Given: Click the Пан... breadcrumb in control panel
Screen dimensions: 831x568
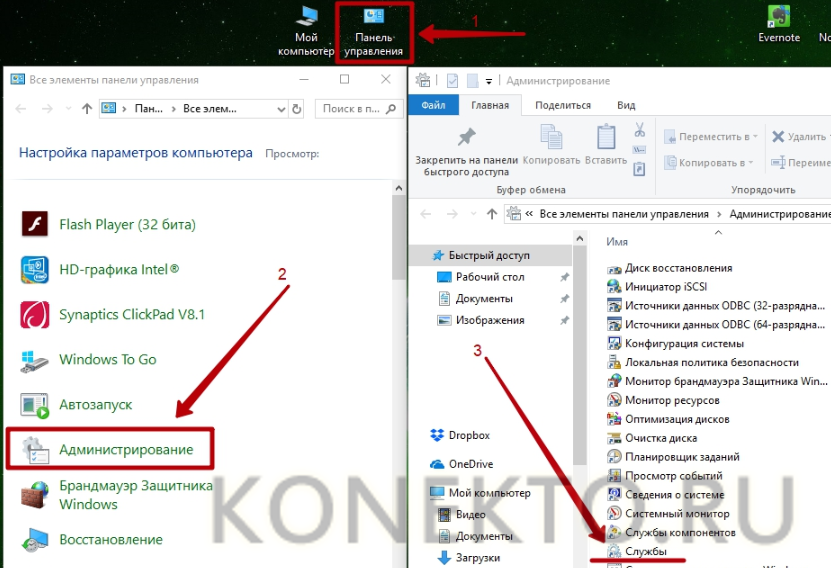Looking at the screenshot, I should [x=148, y=109].
